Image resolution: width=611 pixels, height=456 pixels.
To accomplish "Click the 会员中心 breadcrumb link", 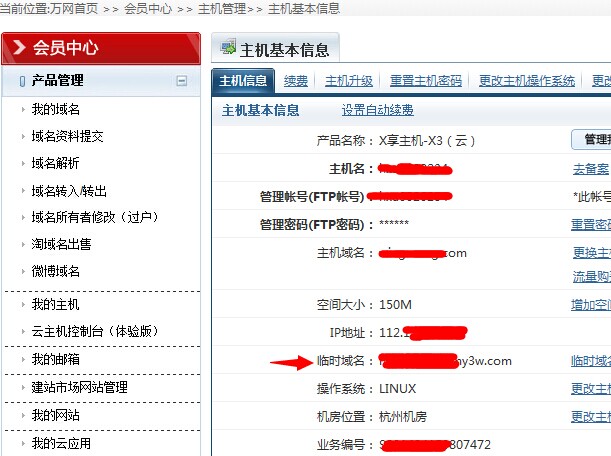I will 148,8.
